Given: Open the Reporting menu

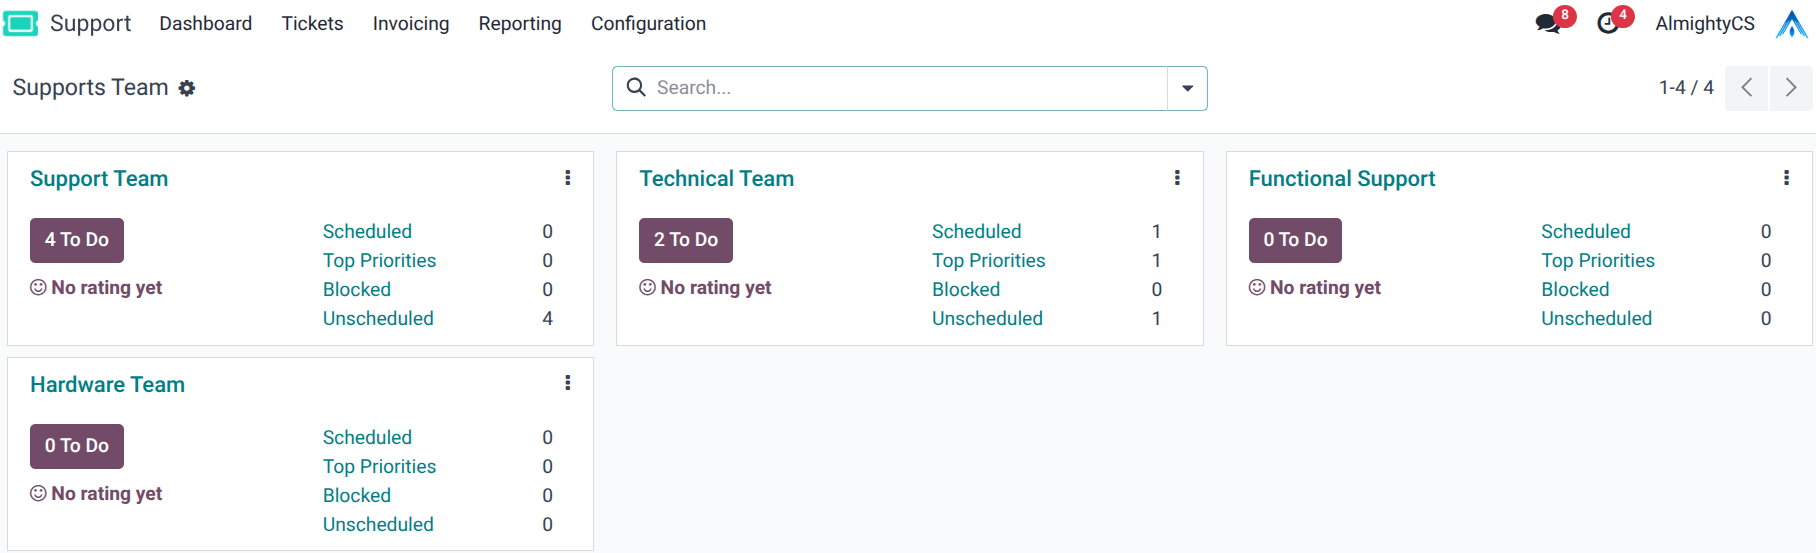Looking at the screenshot, I should 520,23.
